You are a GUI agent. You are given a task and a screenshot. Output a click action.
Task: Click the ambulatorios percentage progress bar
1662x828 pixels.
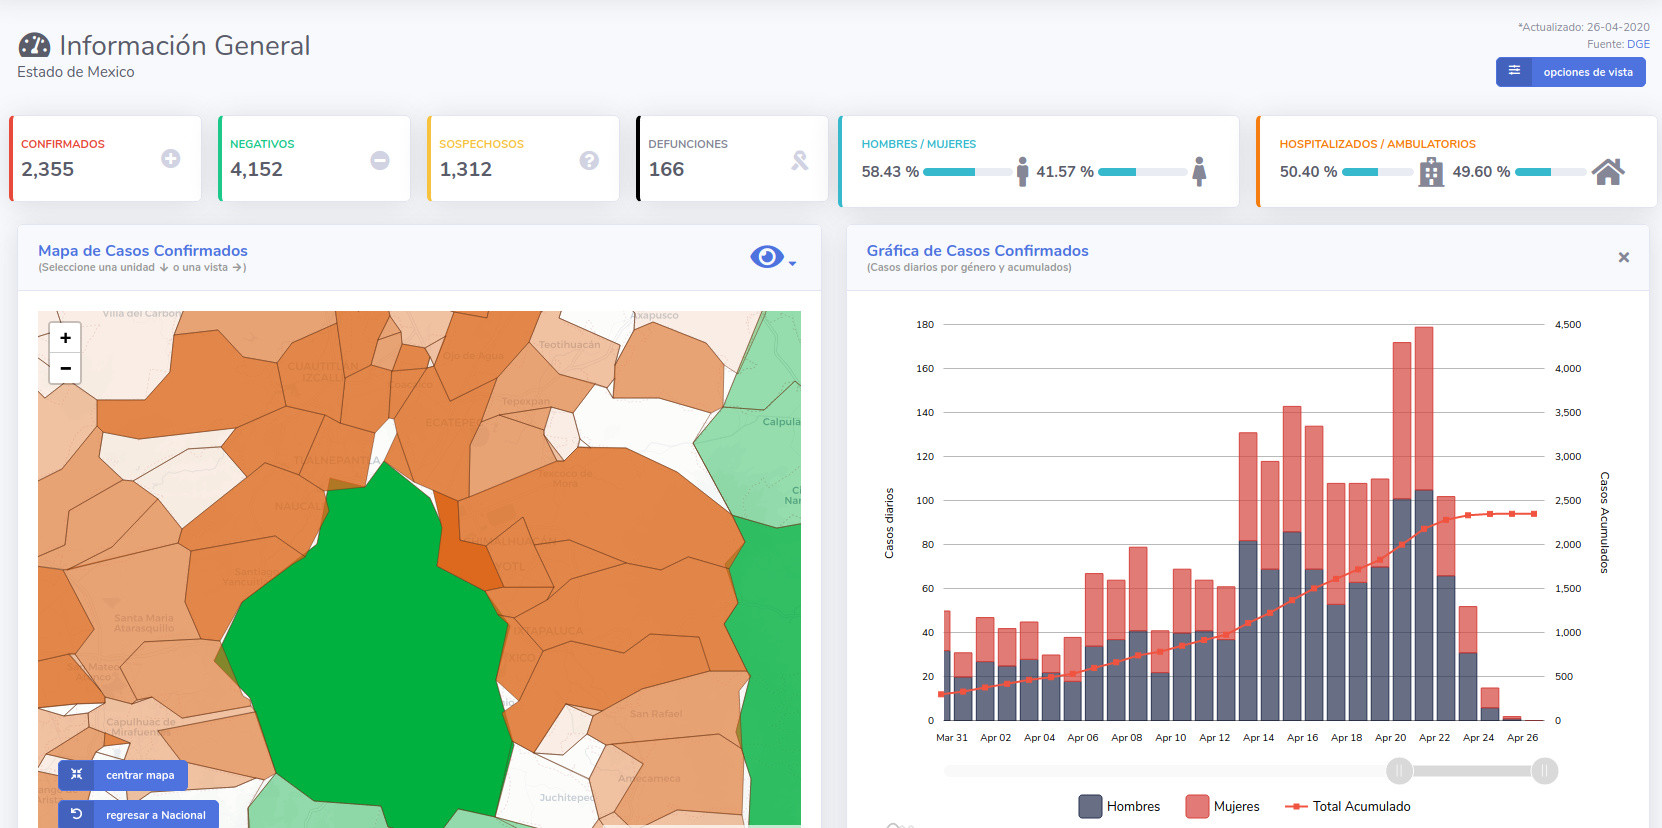click(1550, 172)
